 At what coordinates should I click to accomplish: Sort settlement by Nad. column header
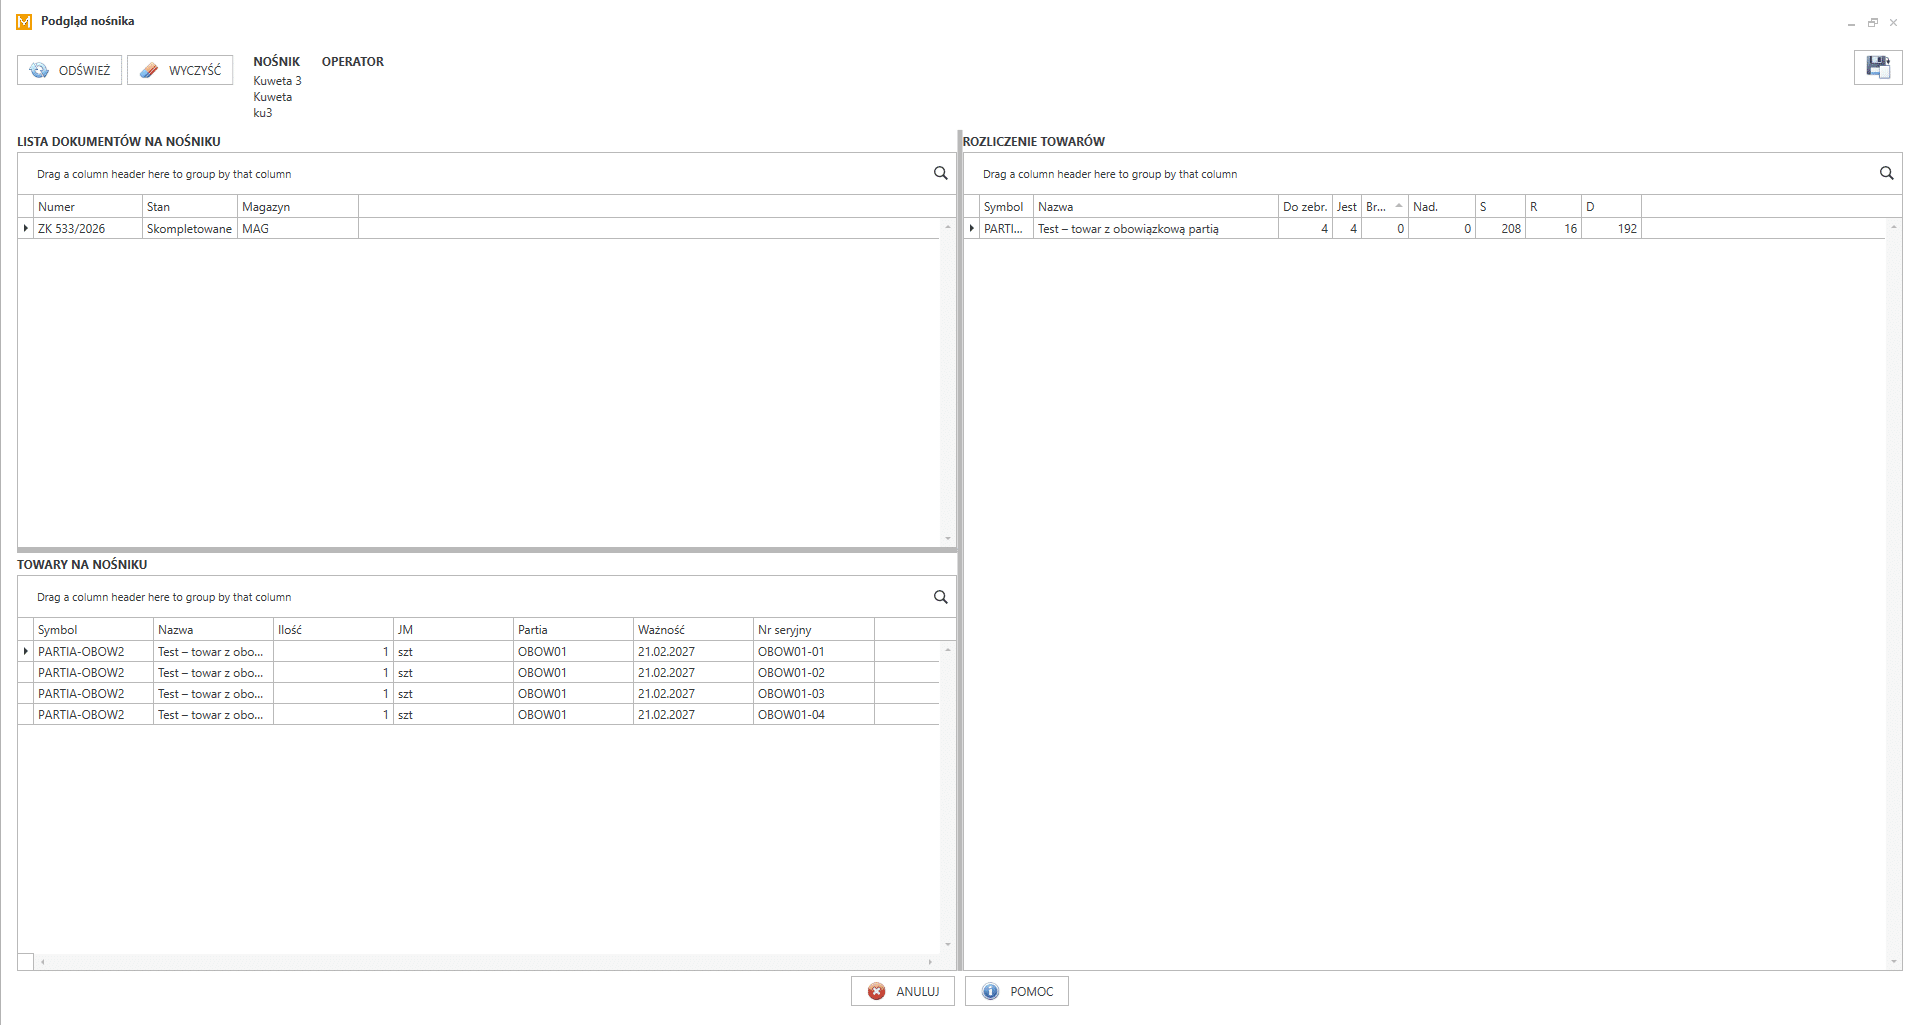coord(1442,206)
